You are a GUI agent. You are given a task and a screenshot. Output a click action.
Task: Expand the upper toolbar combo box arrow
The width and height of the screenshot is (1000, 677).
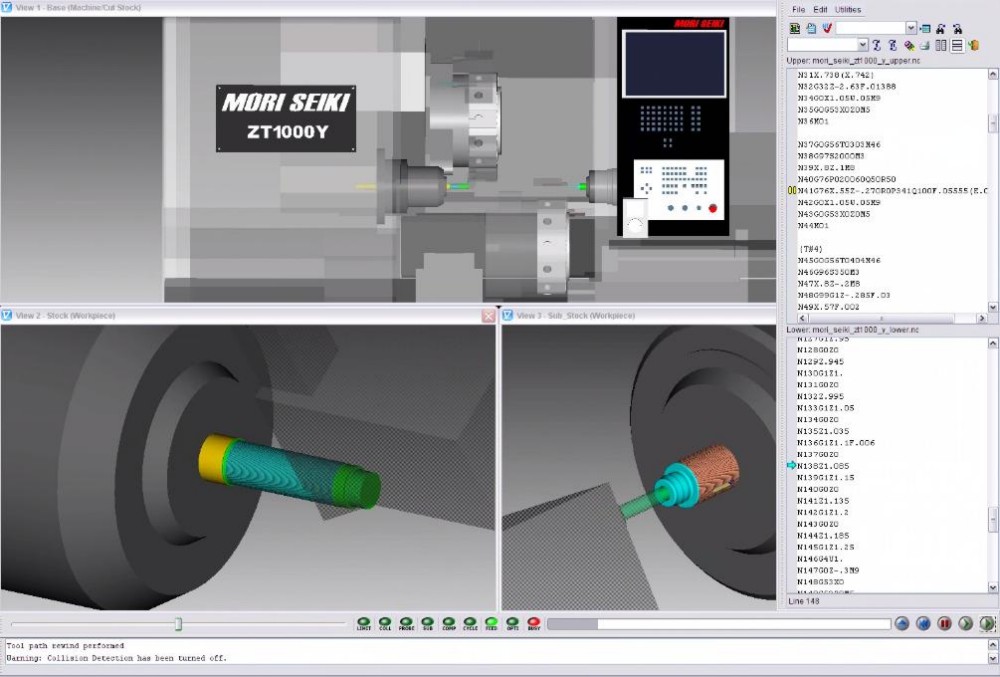(911, 28)
